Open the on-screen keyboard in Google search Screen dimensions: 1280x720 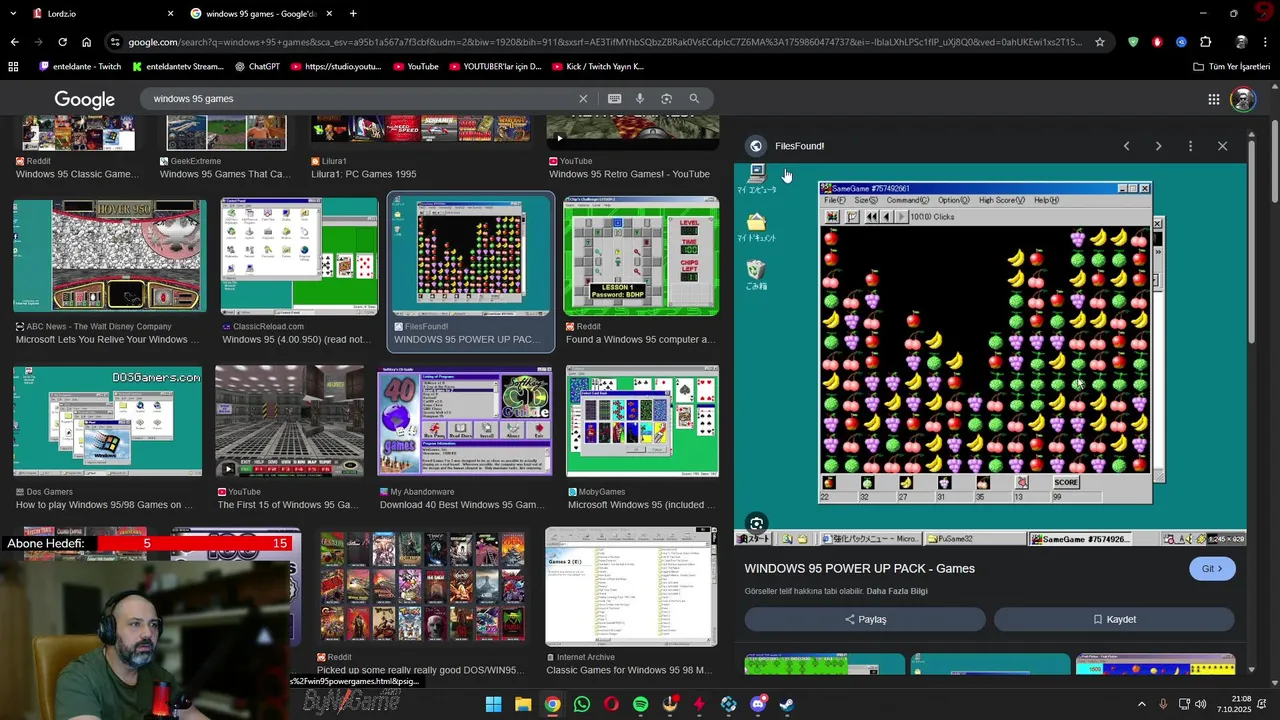(x=614, y=99)
